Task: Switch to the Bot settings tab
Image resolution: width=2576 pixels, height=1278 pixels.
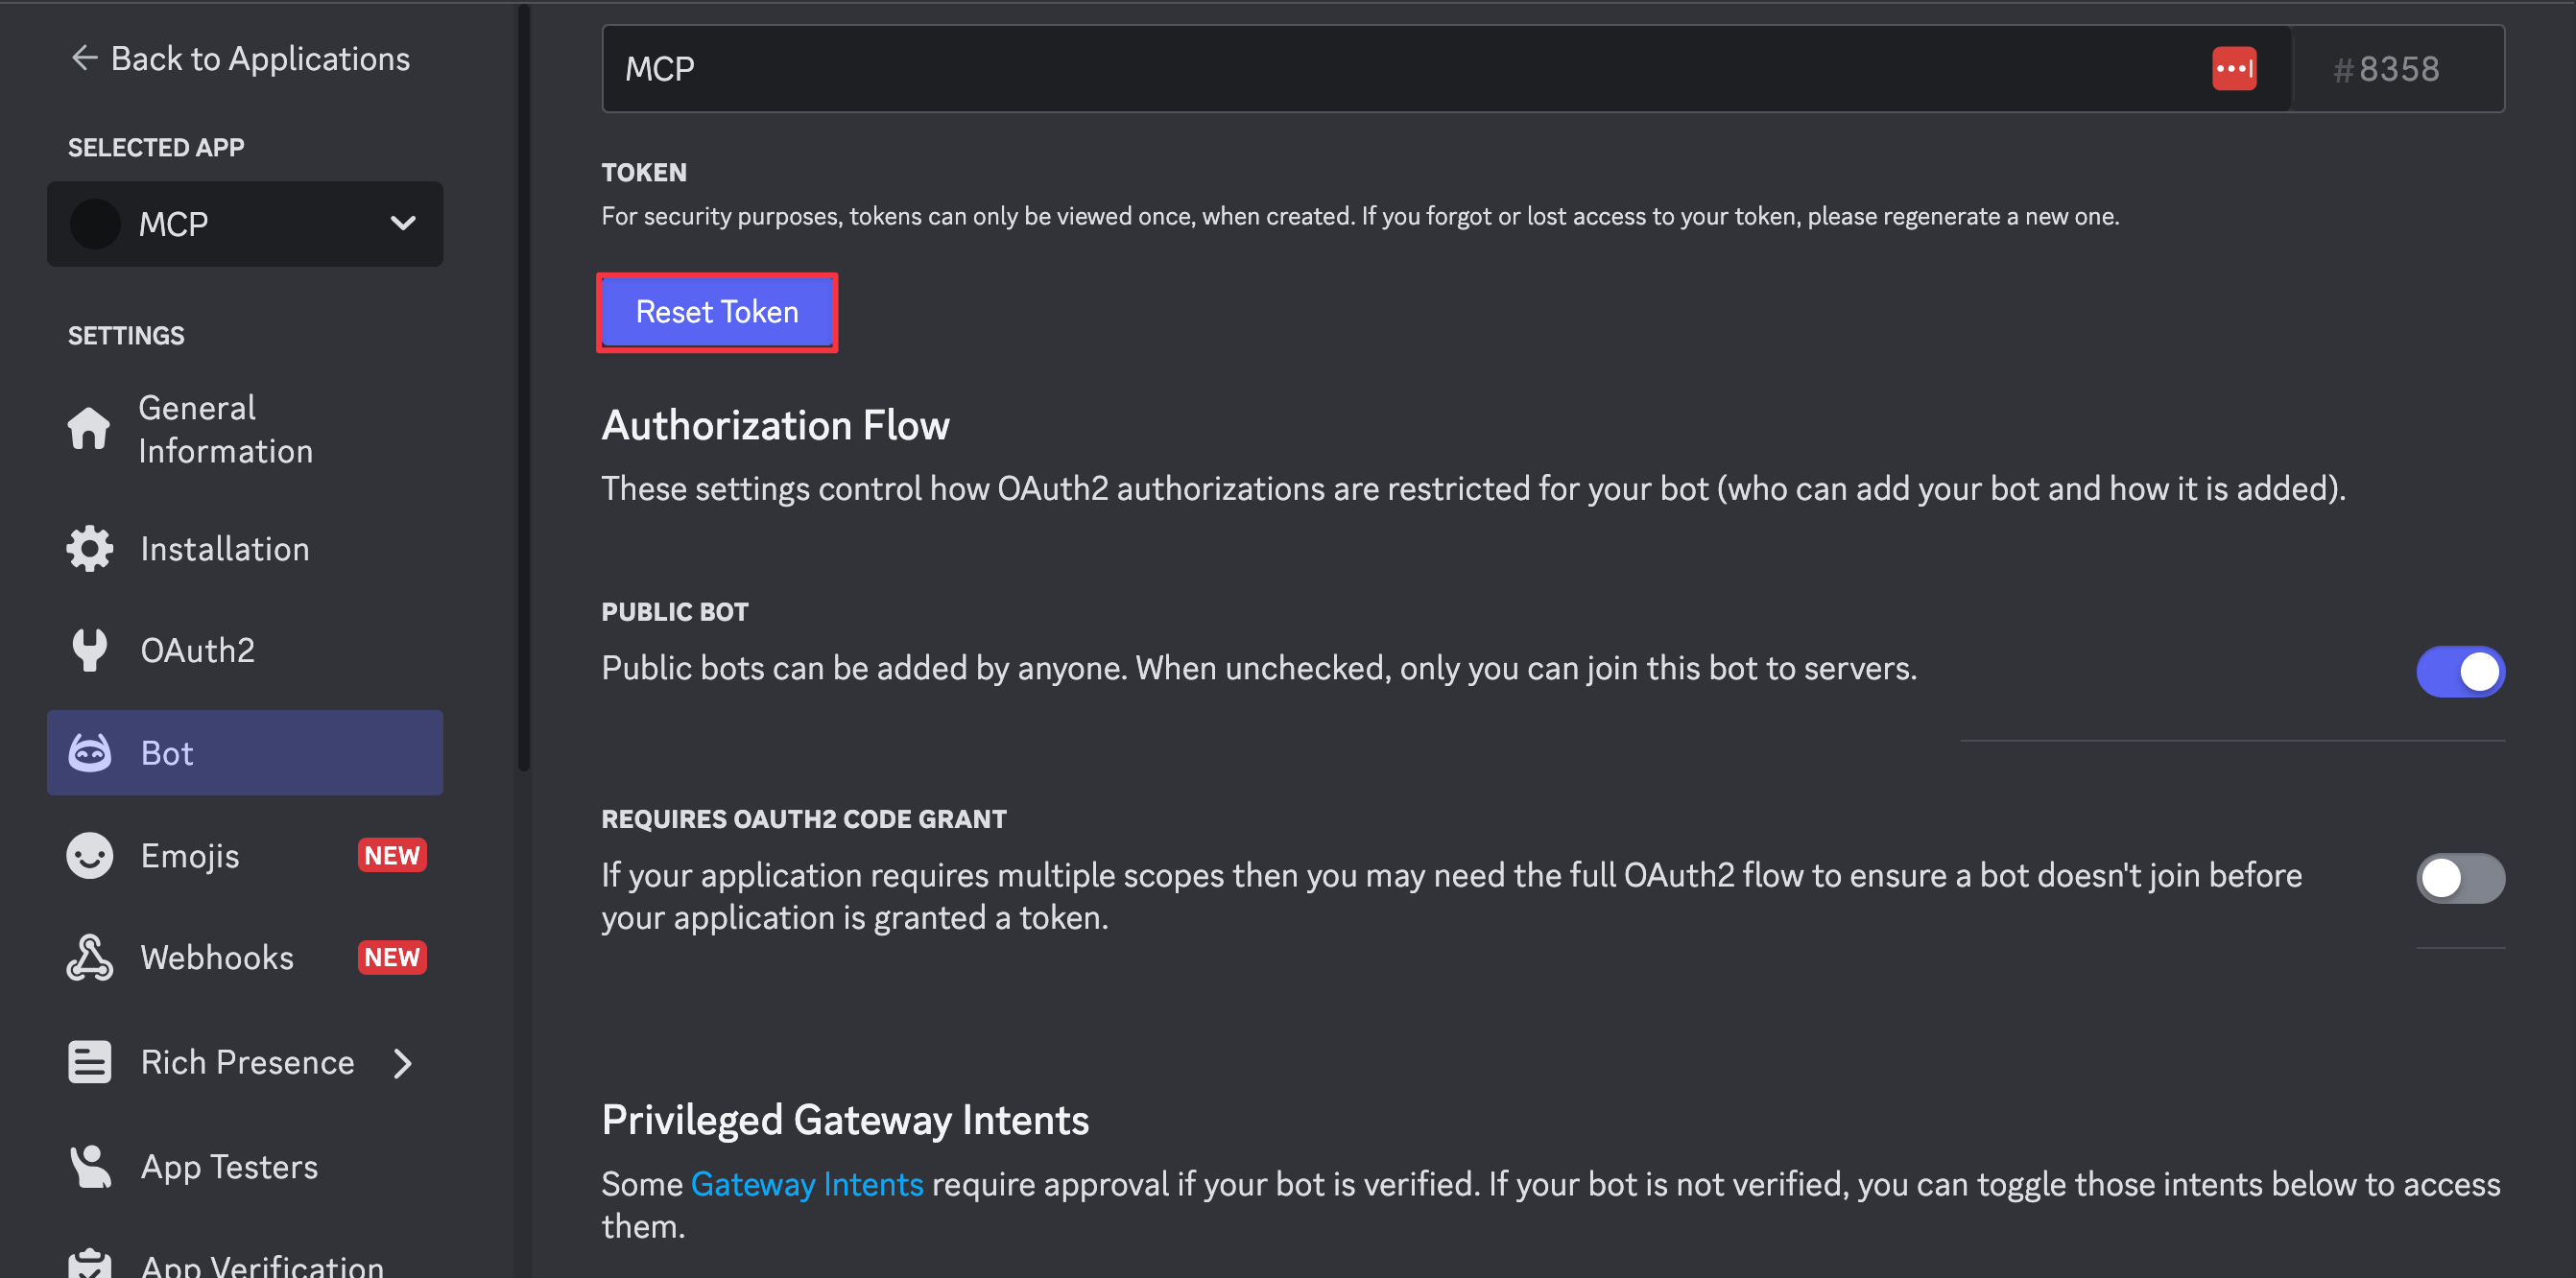Action: 167,753
